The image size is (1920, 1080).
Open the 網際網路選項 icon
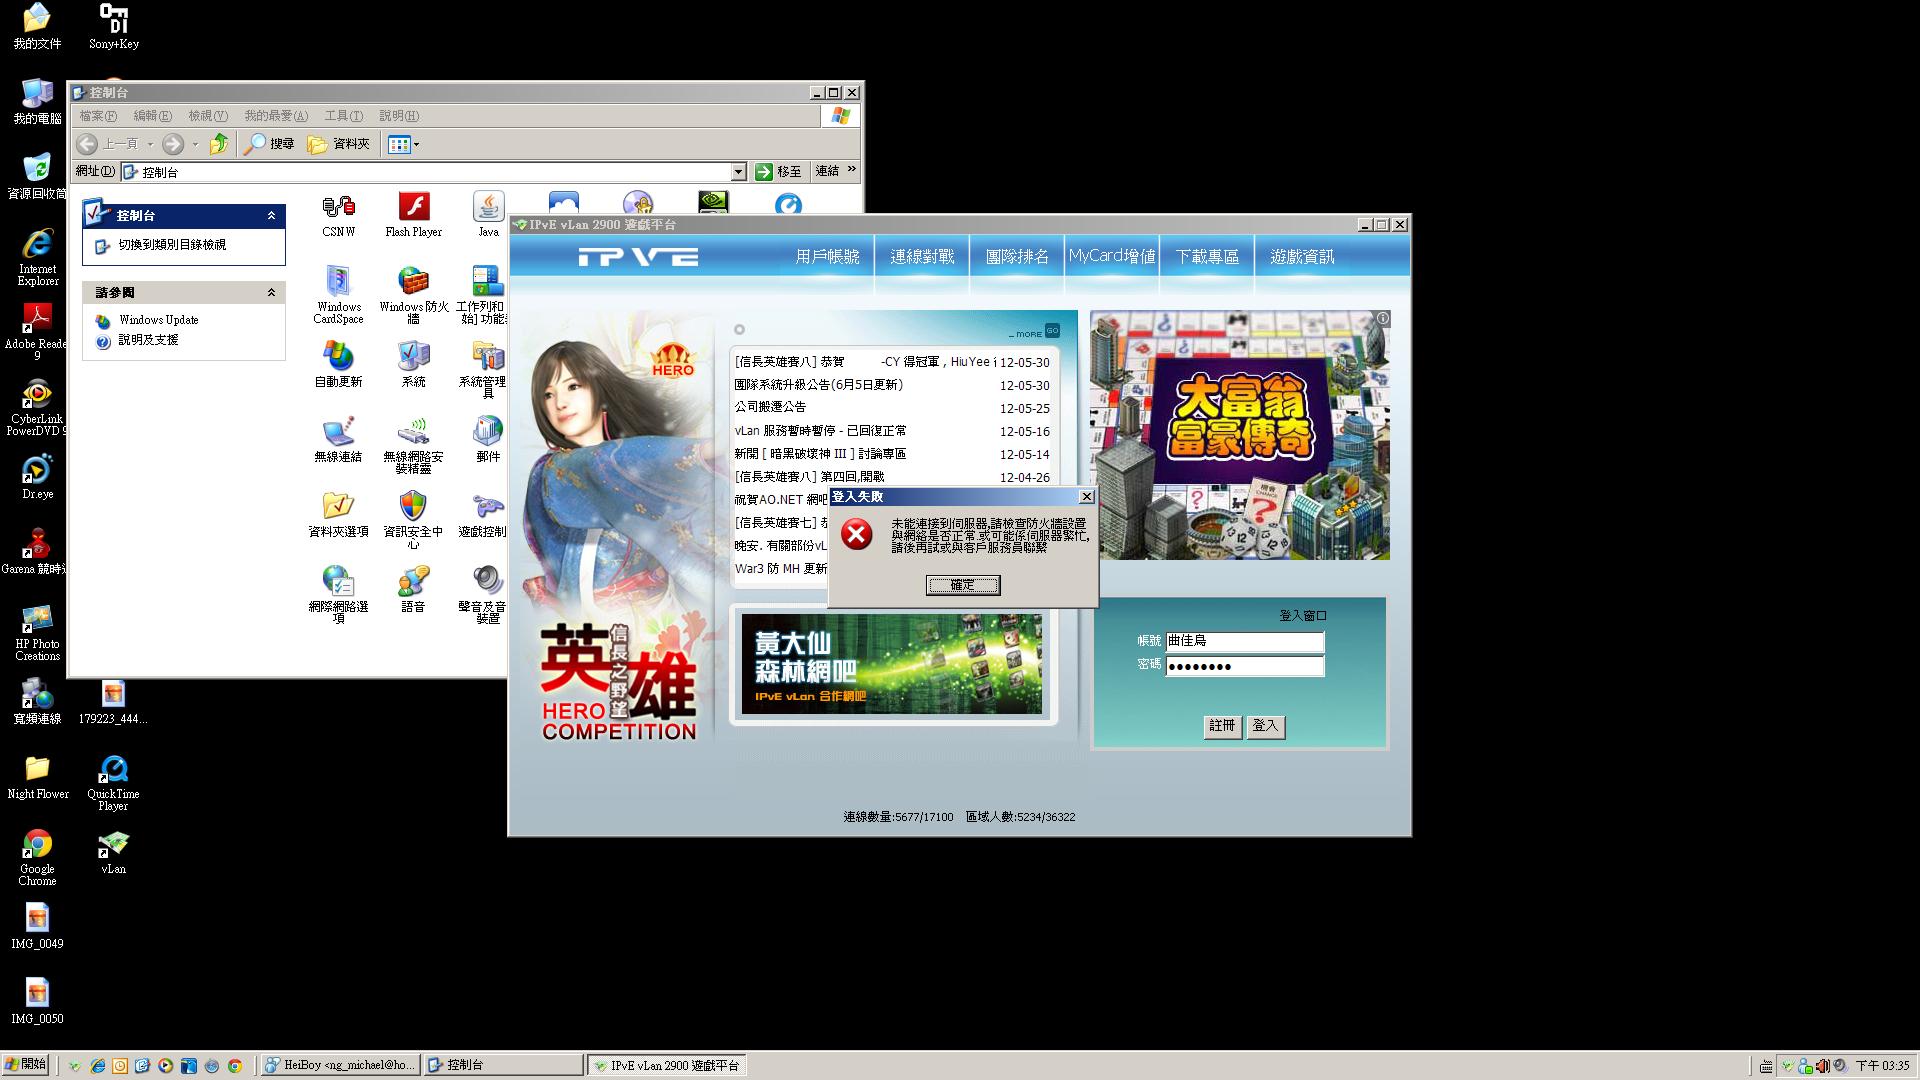338,583
